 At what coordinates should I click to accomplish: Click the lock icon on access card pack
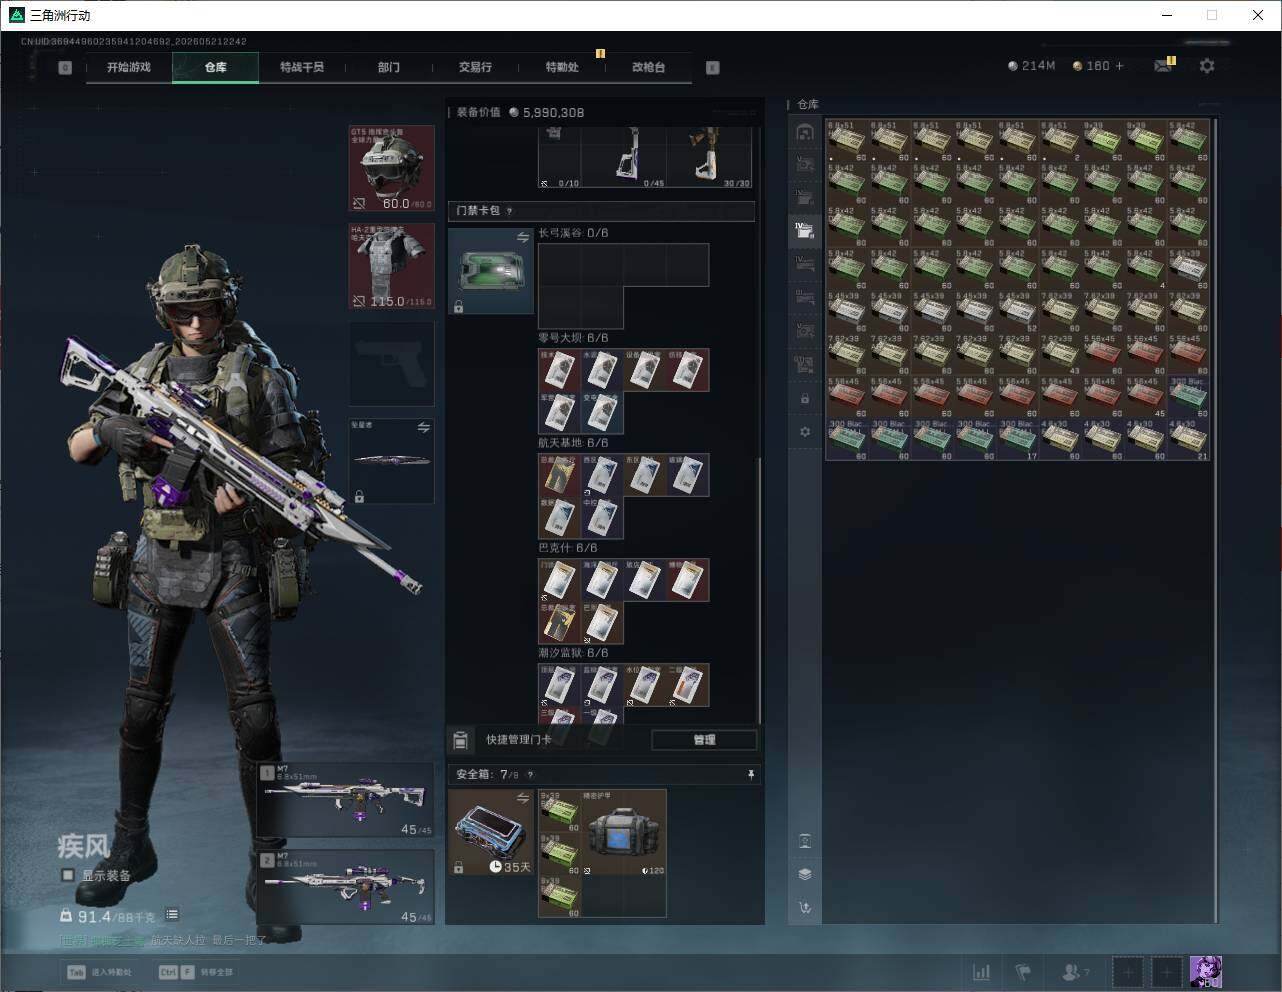(x=458, y=306)
